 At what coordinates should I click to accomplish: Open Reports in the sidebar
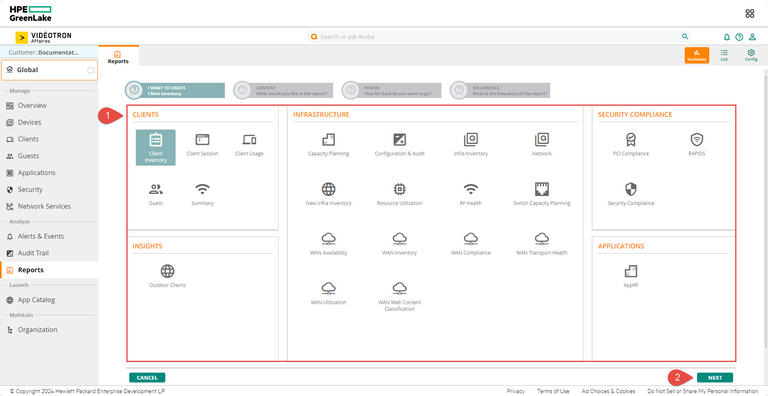pos(49,270)
